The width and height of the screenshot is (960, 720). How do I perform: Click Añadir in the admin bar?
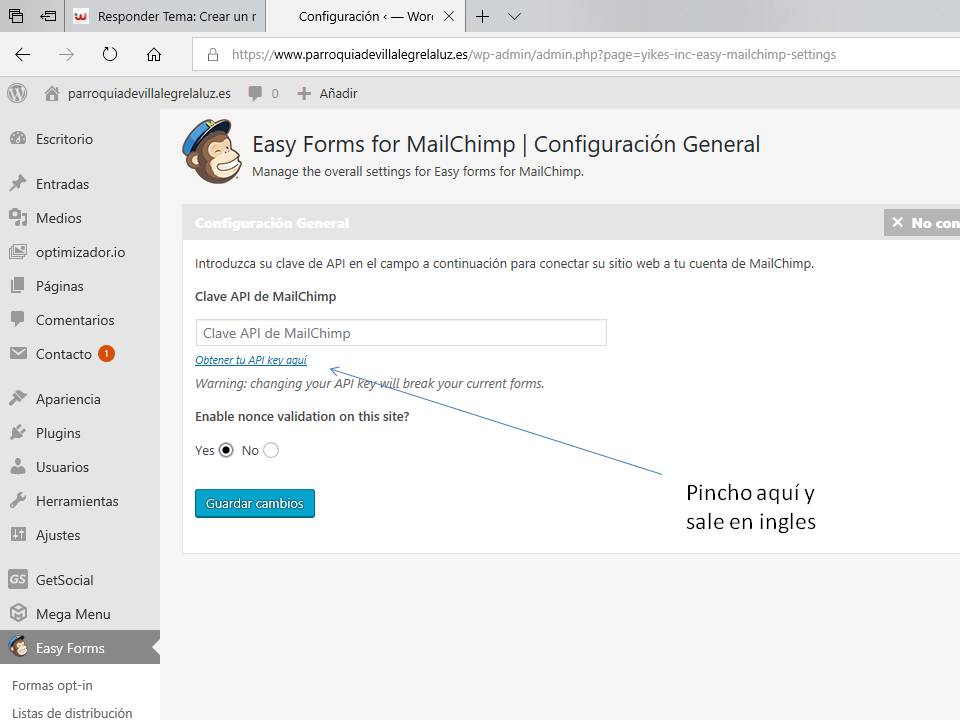pos(327,93)
